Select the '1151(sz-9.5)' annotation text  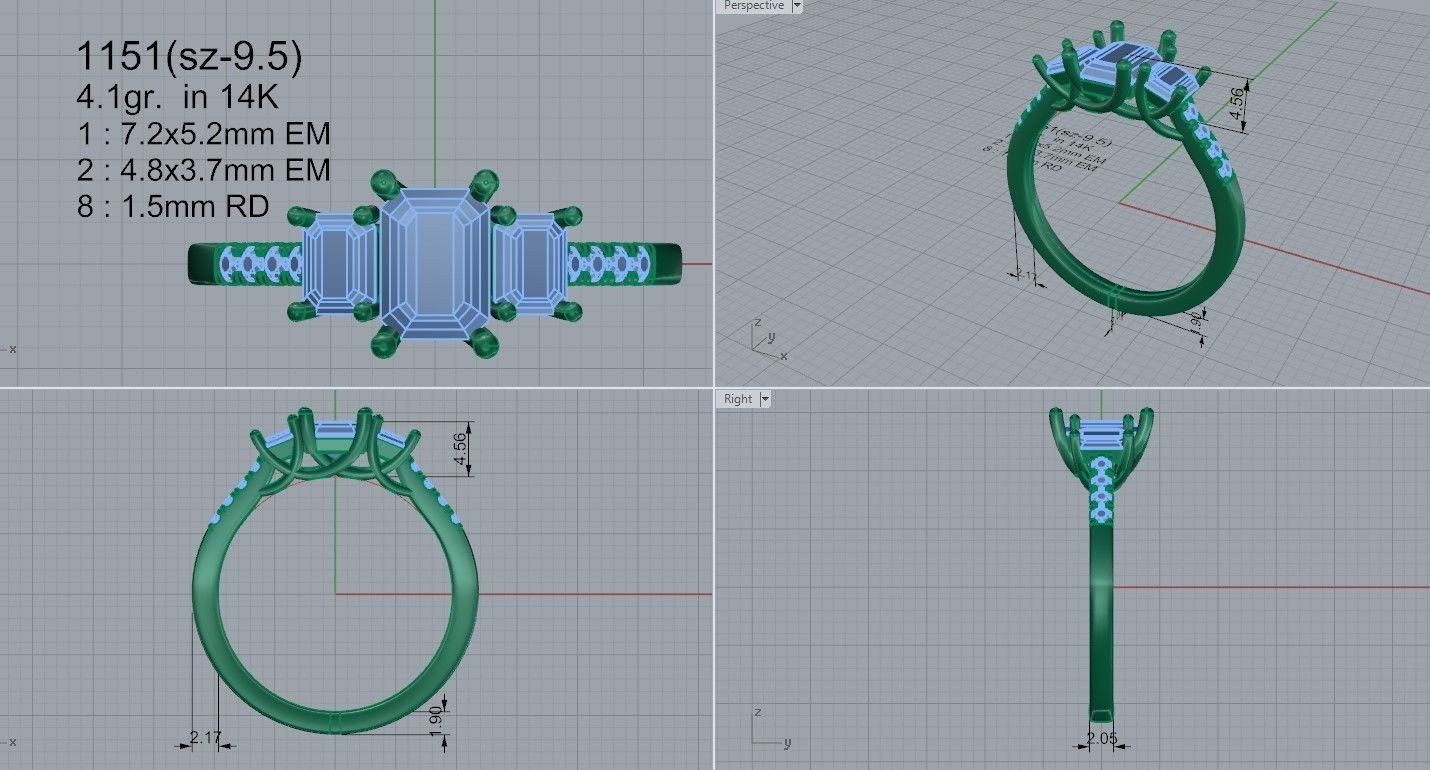click(x=189, y=57)
